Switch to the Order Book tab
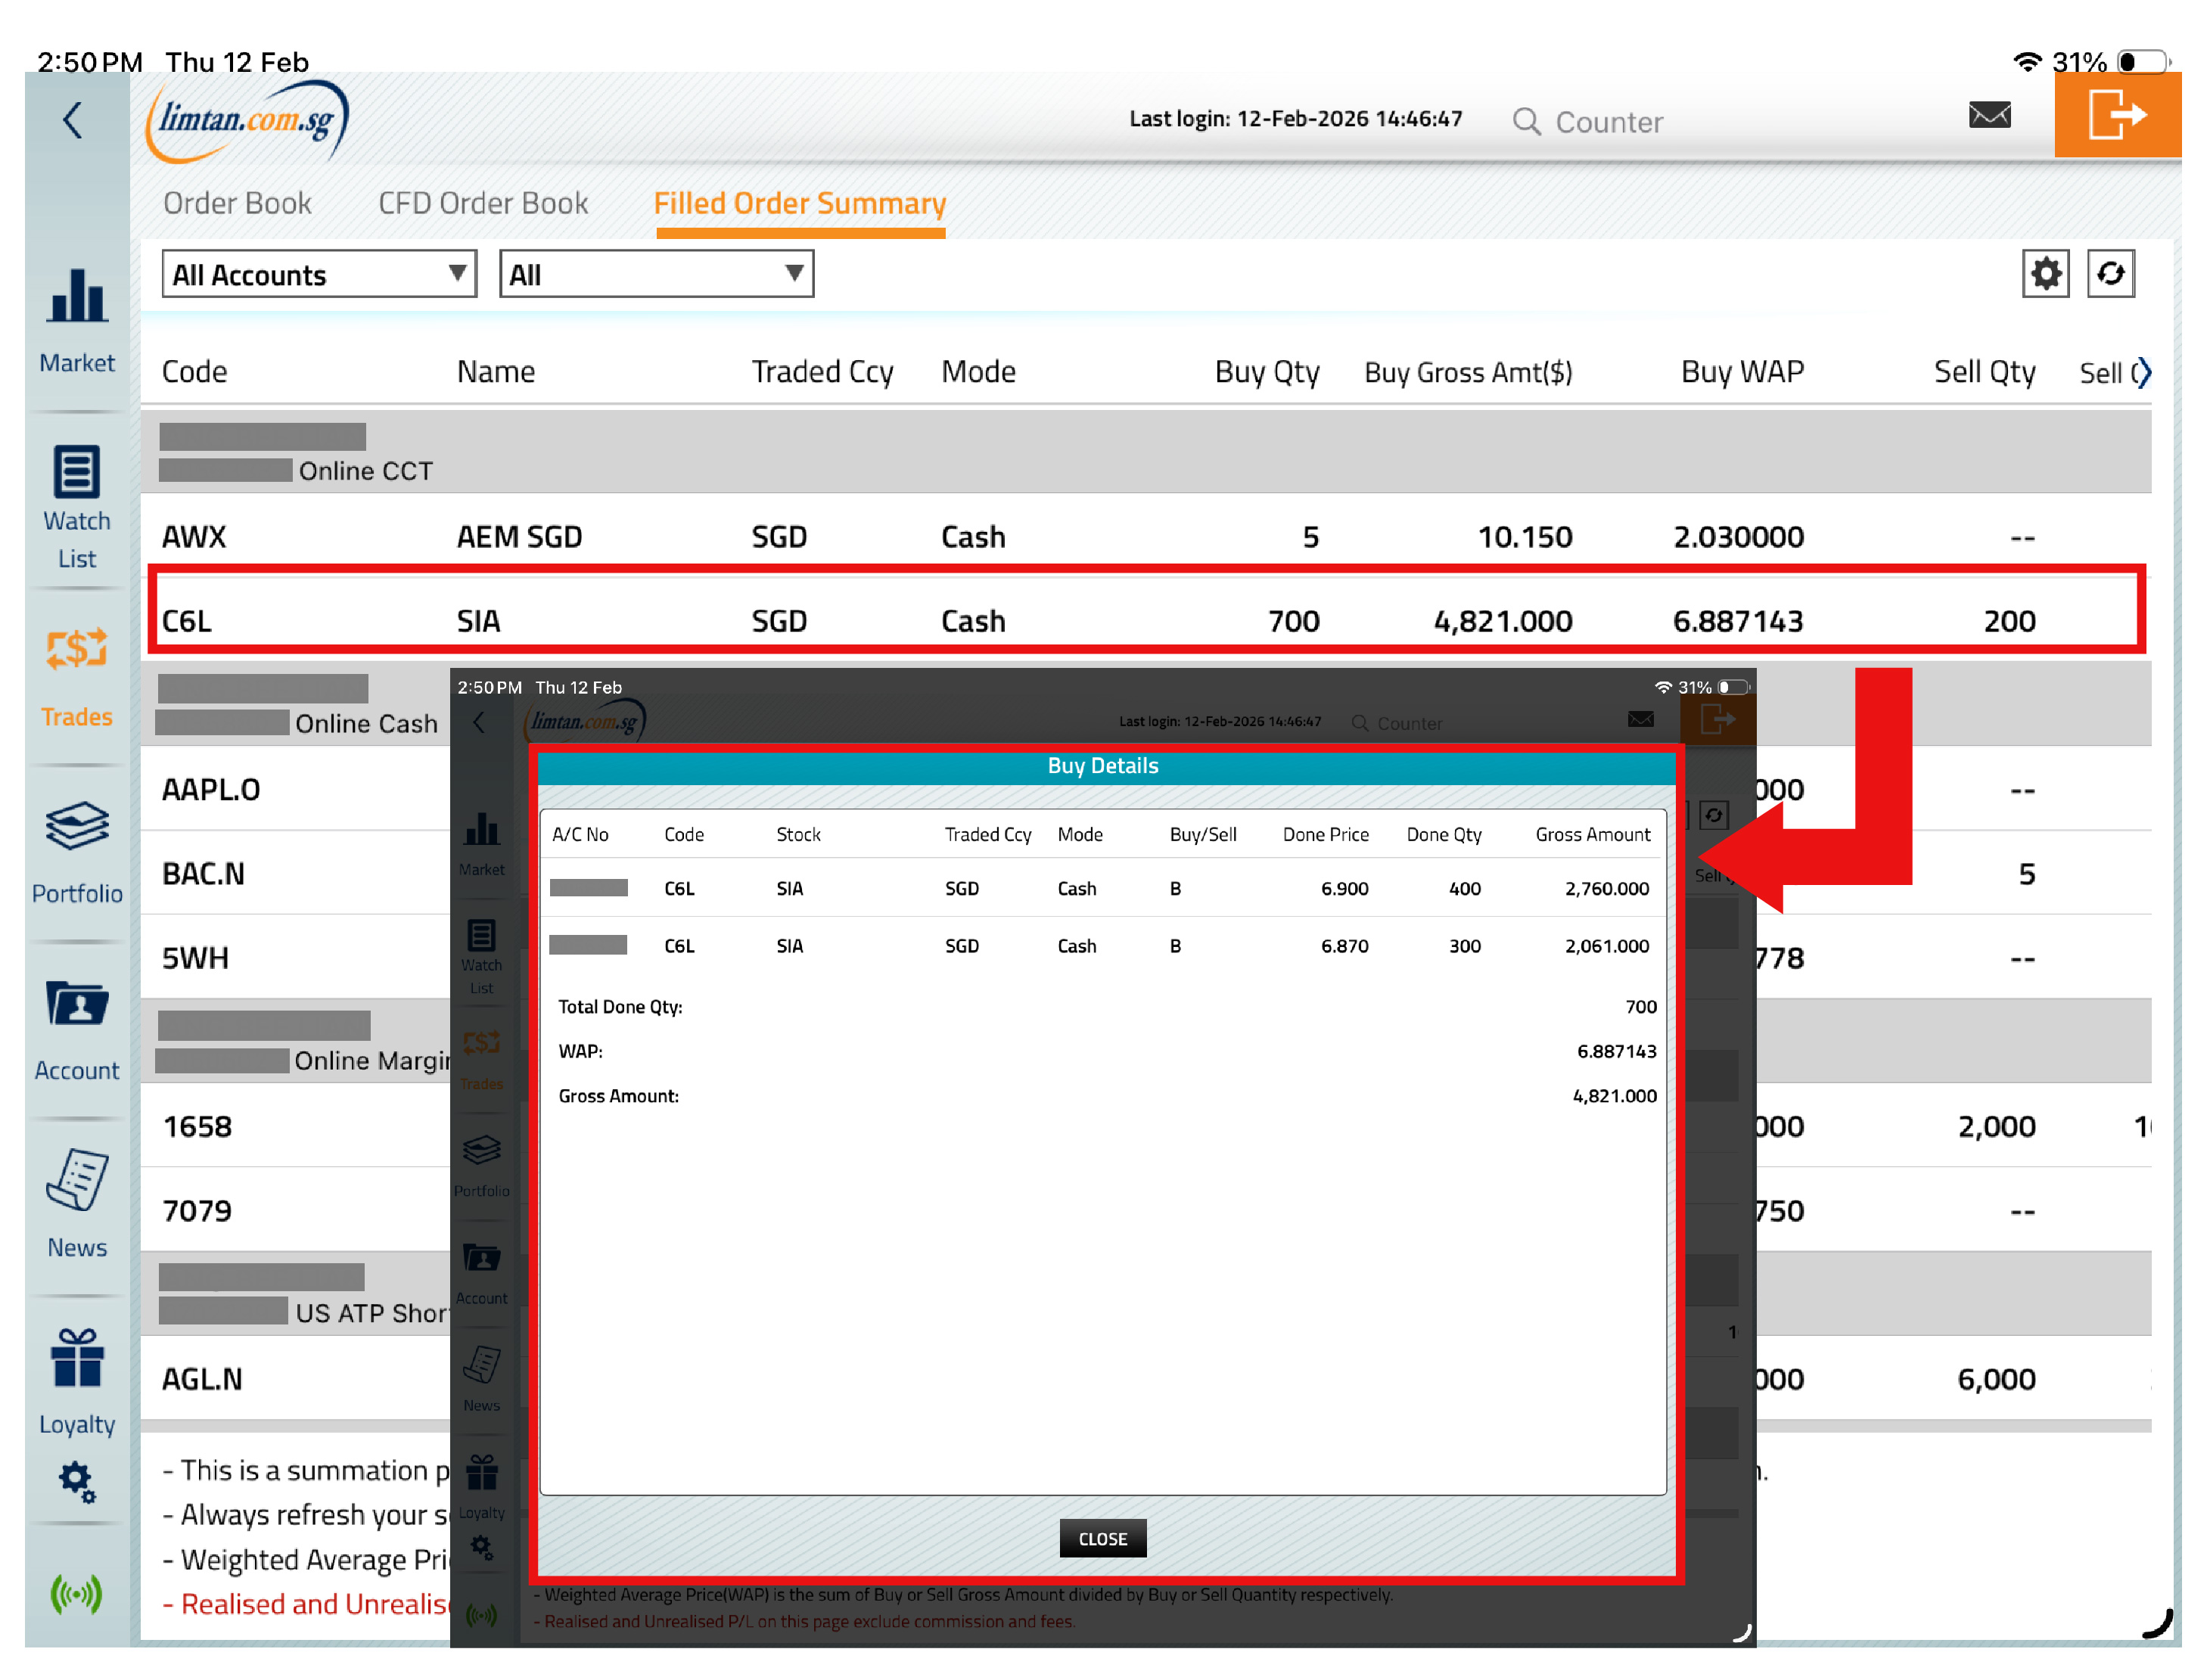 (x=237, y=203)
